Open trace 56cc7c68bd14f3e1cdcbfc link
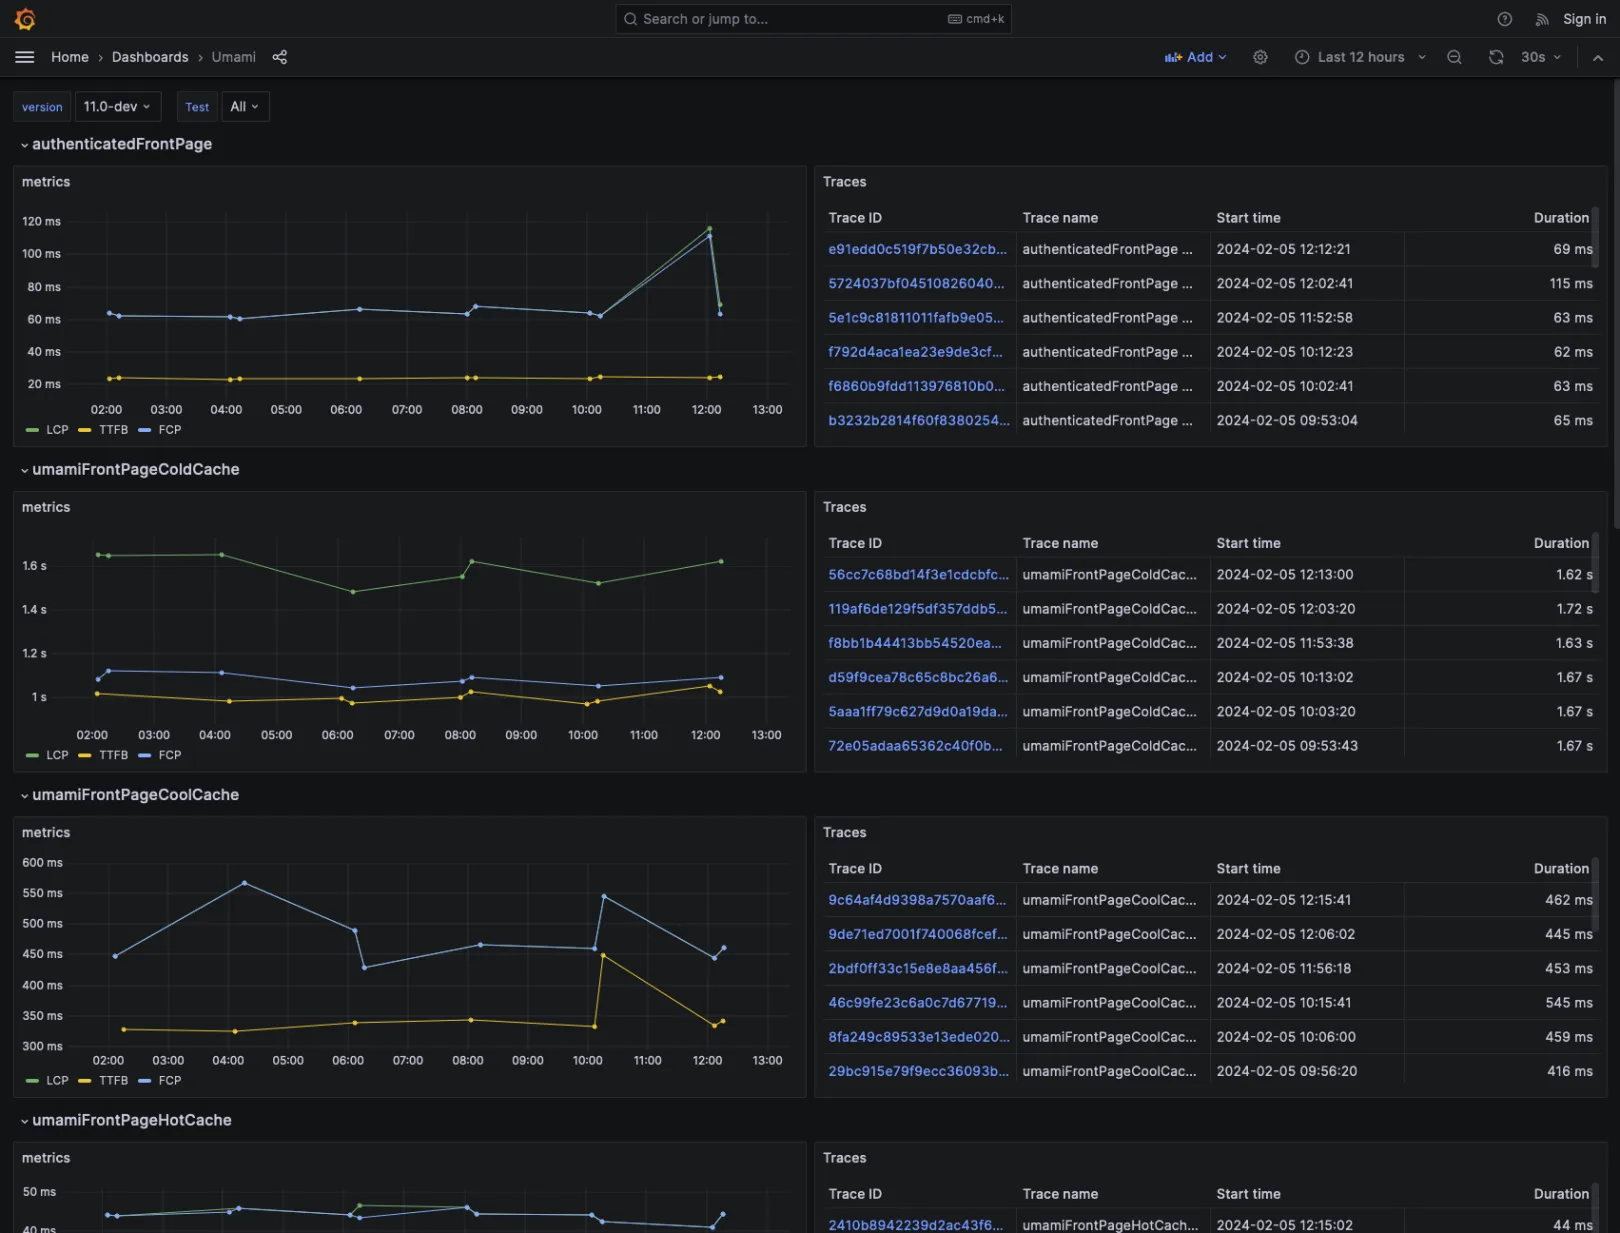Viewport: 1620px width, 1233px height. [917, 575]
